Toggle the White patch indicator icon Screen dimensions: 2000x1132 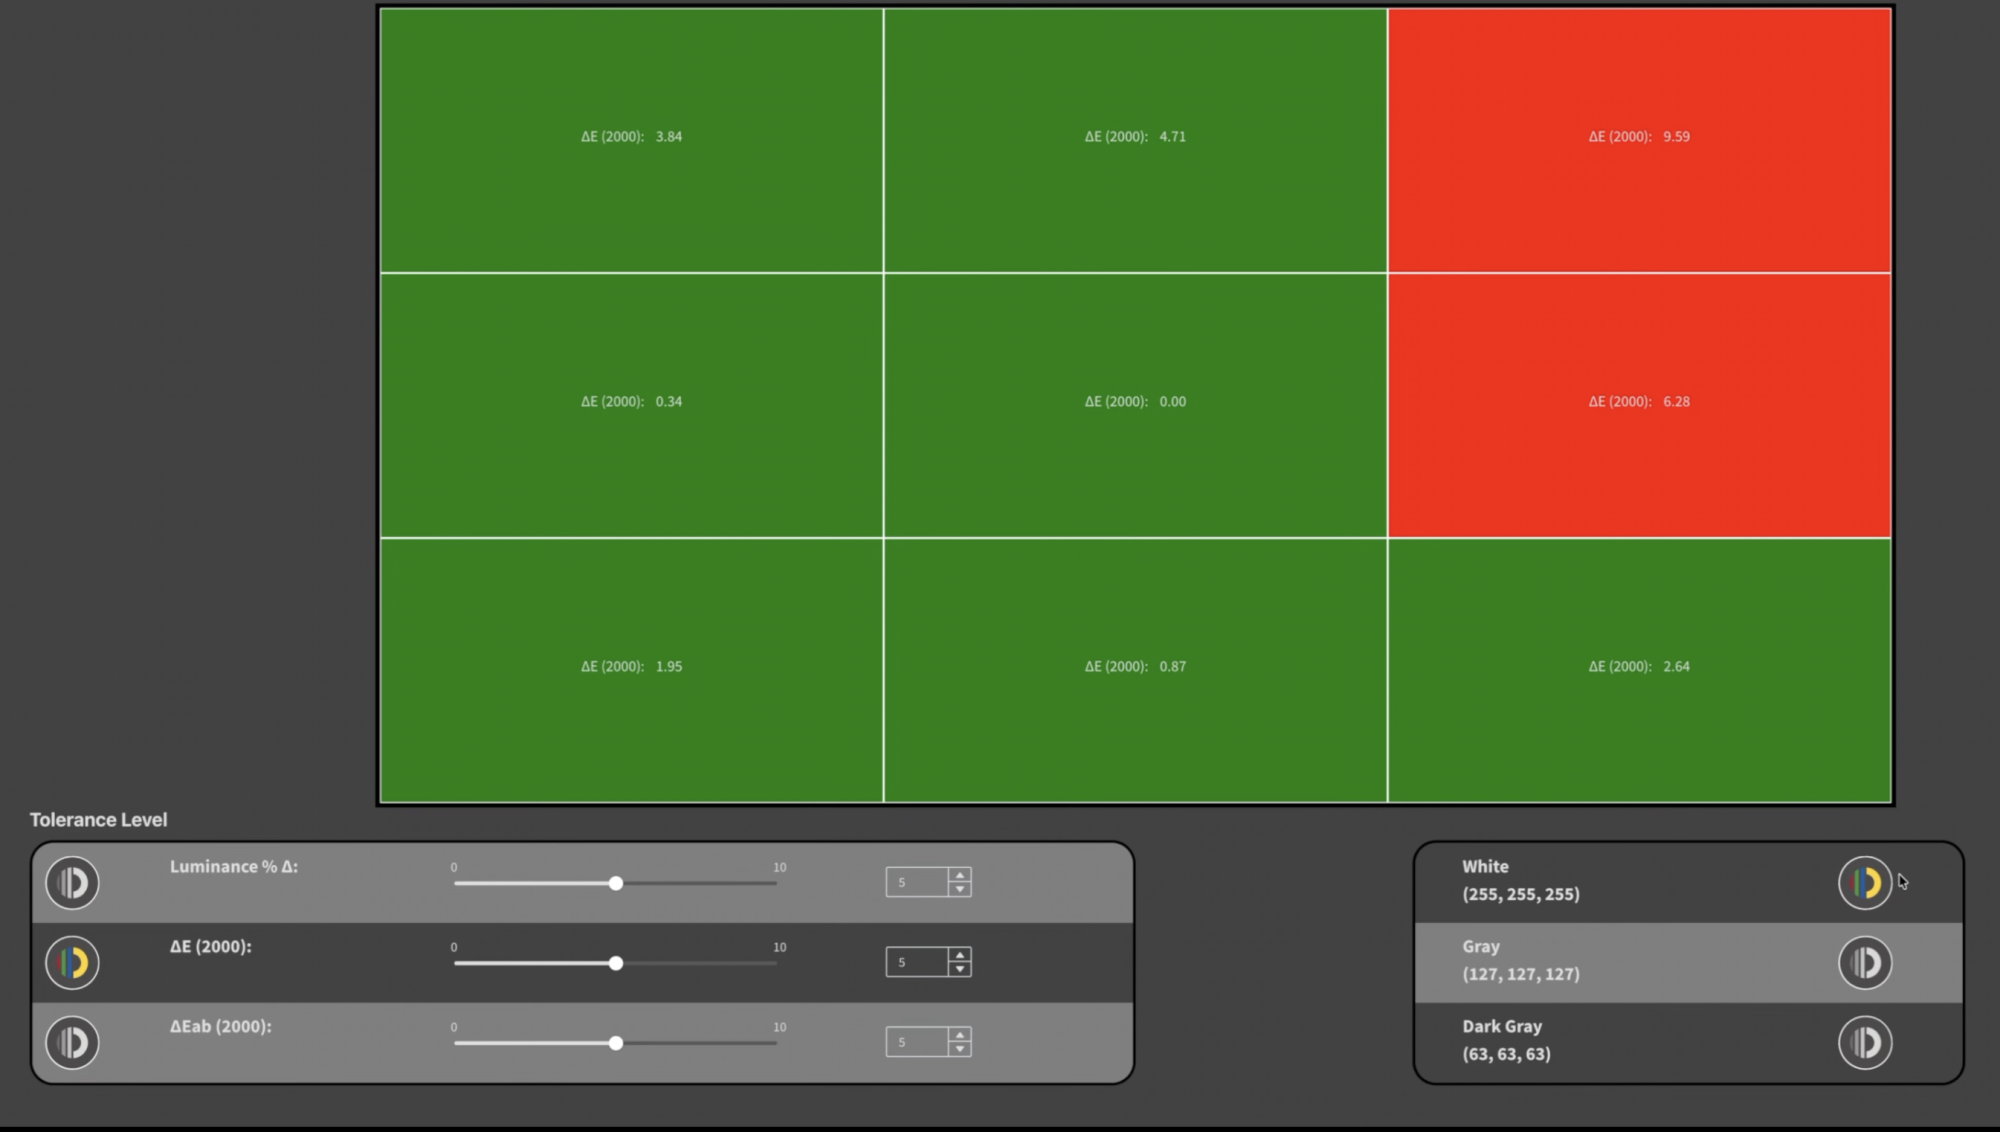(1864, 882)
